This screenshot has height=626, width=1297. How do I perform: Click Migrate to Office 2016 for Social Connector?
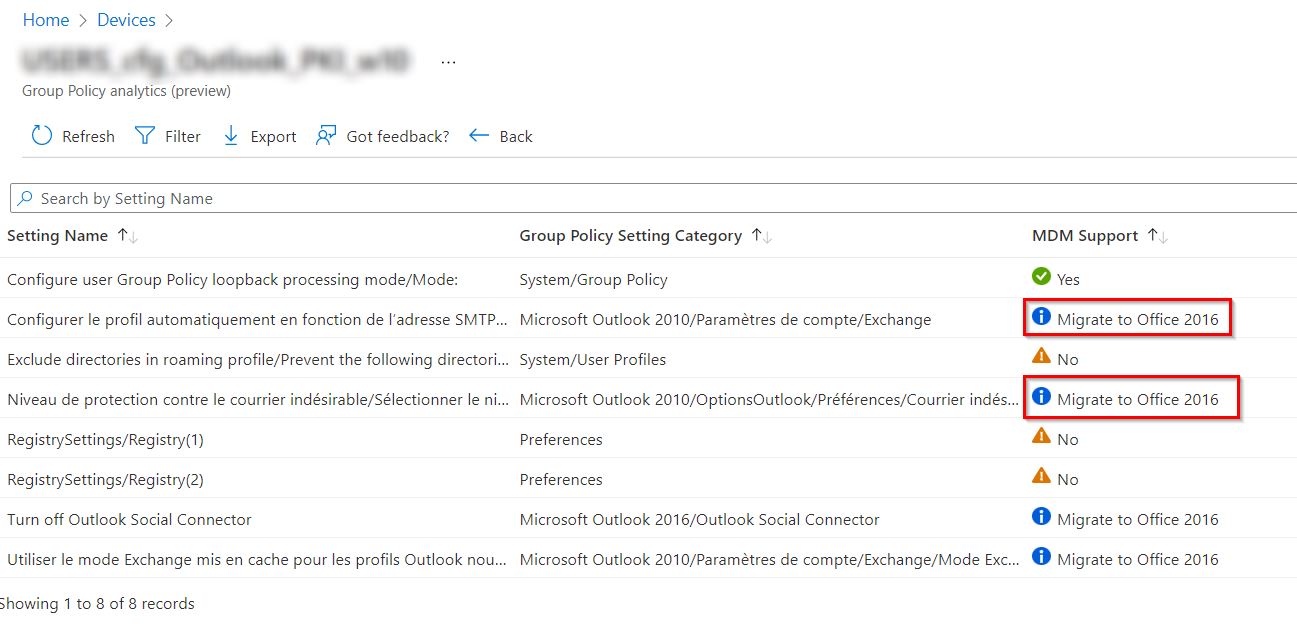(1138, 519)
